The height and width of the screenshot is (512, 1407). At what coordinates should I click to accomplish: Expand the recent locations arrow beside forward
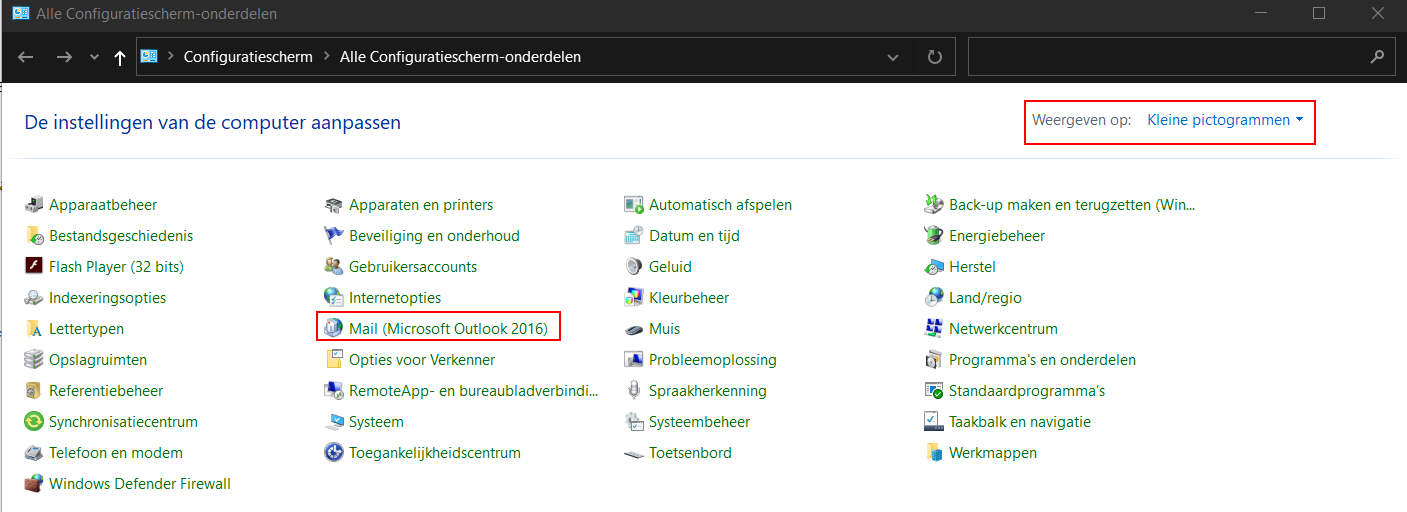(x=94, y=57)
